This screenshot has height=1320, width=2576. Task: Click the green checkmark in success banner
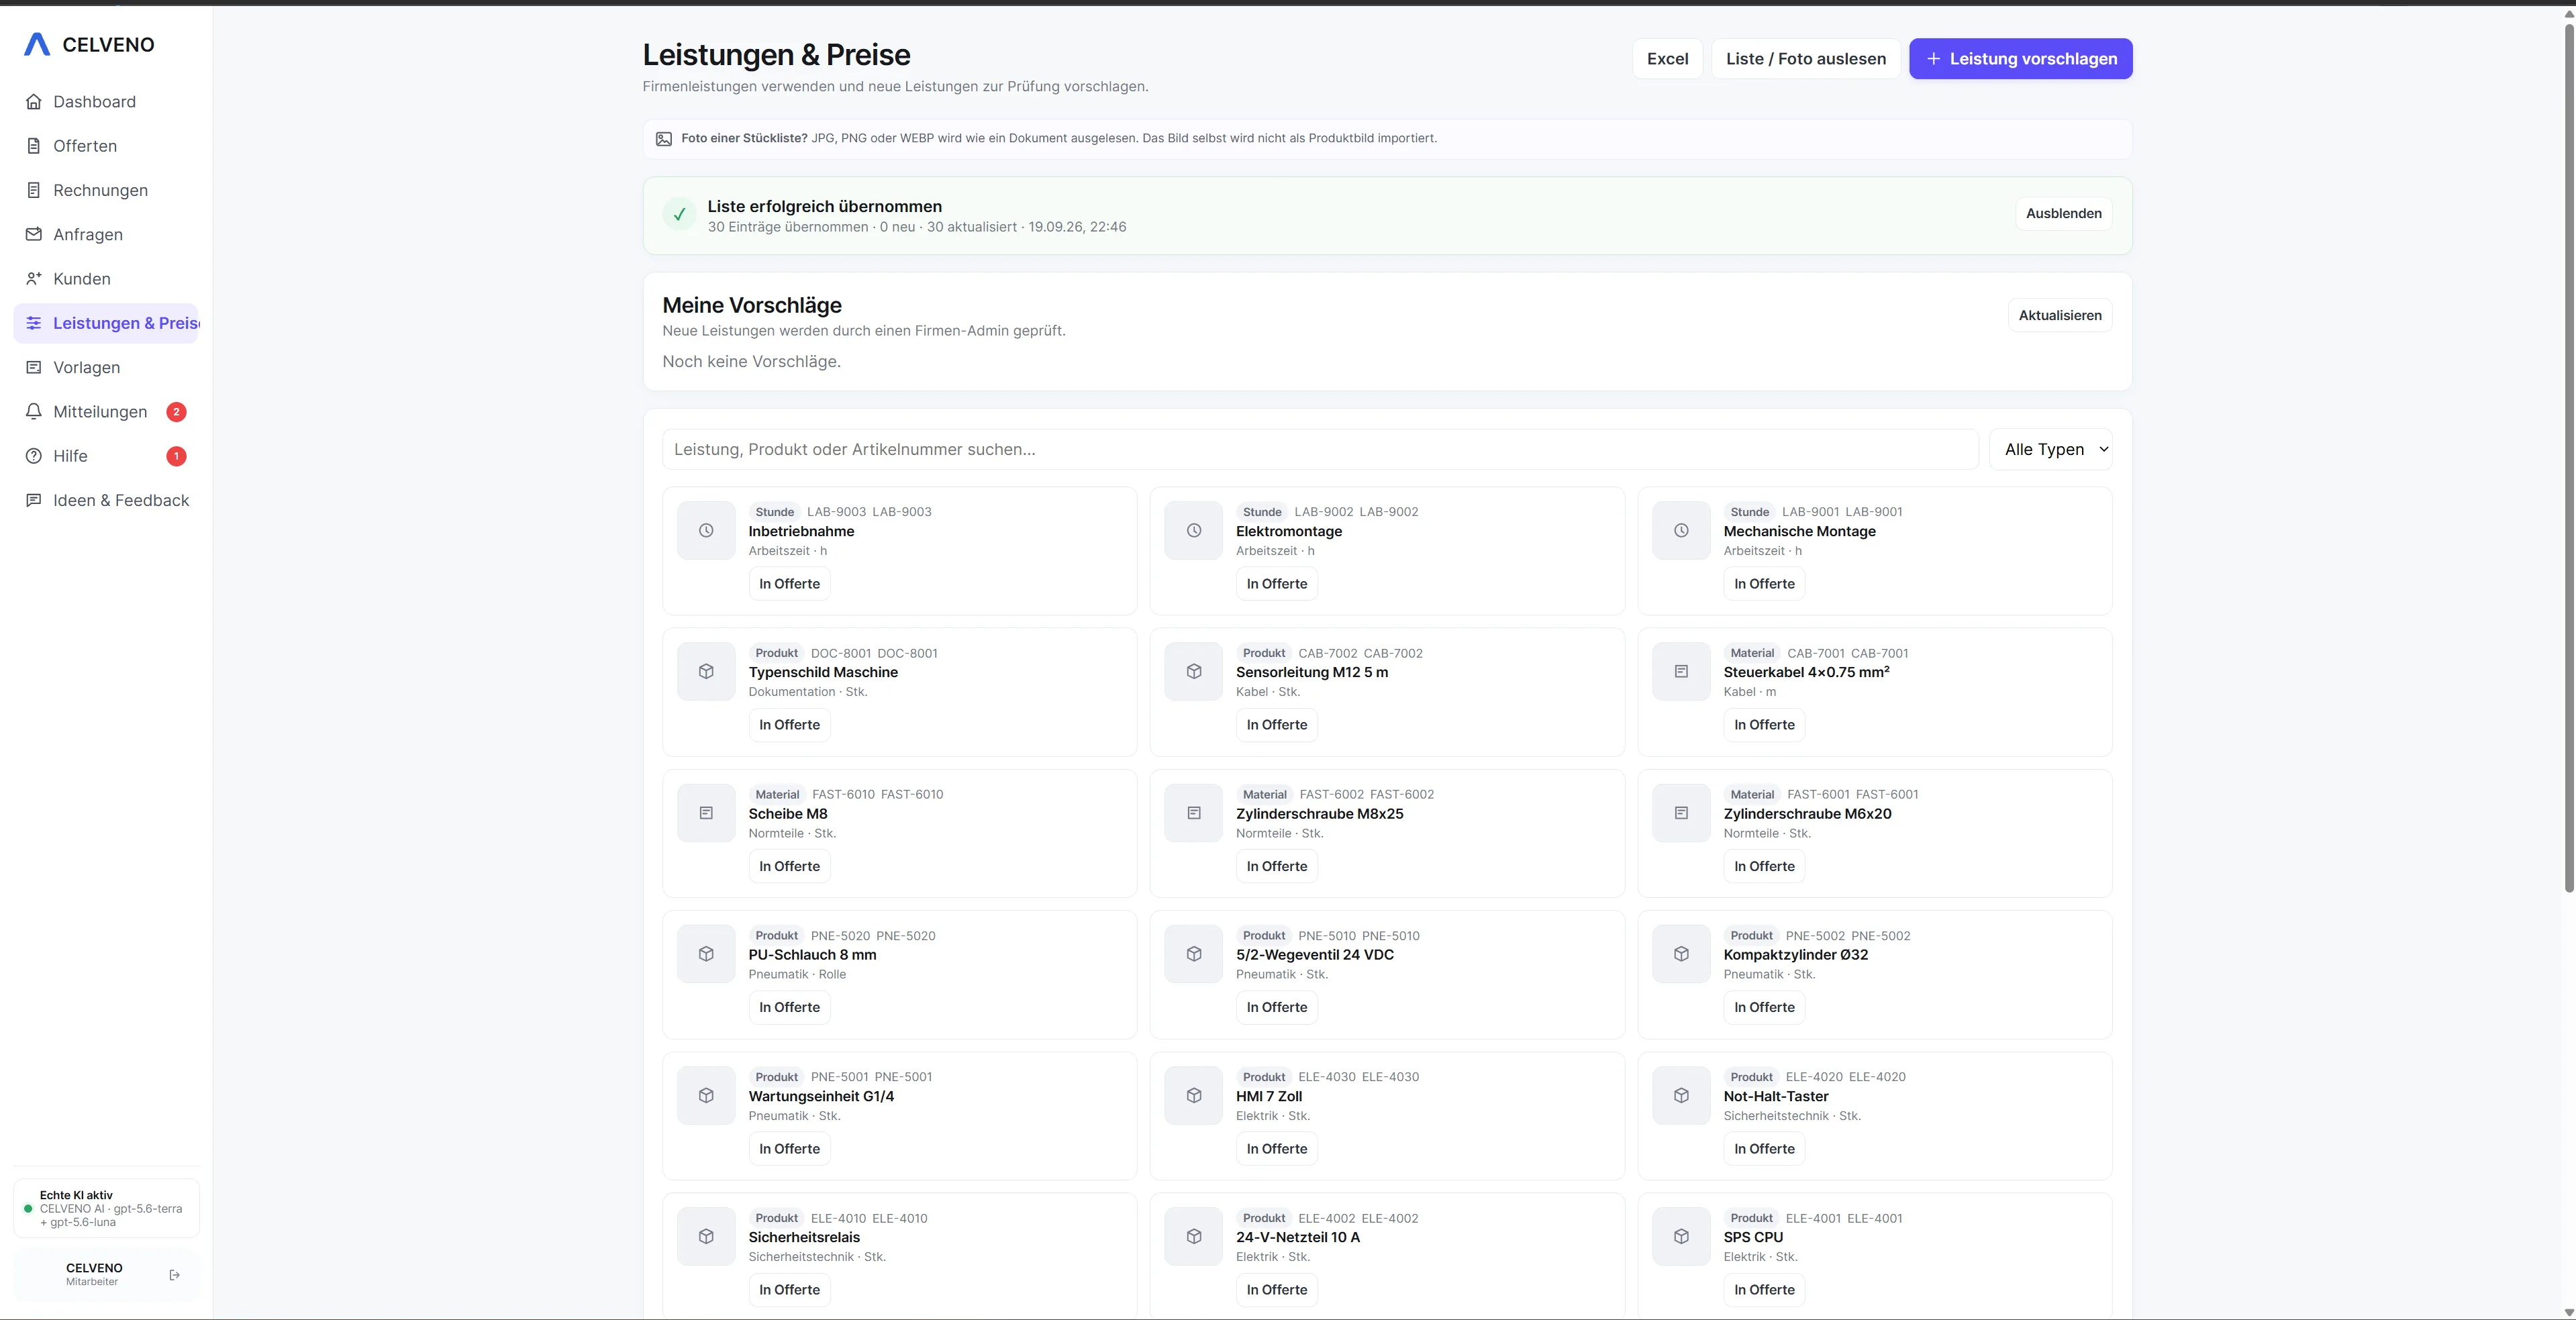tap(679, 214)
